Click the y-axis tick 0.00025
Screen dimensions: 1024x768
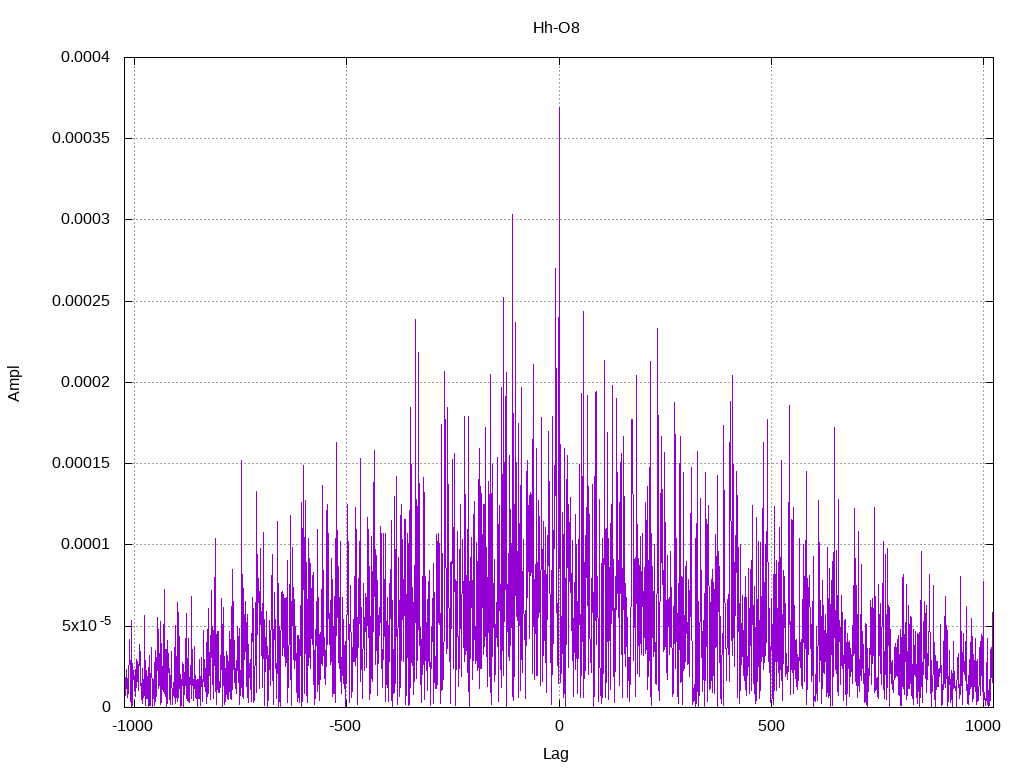pyautogui.click(x=82, y=301)
